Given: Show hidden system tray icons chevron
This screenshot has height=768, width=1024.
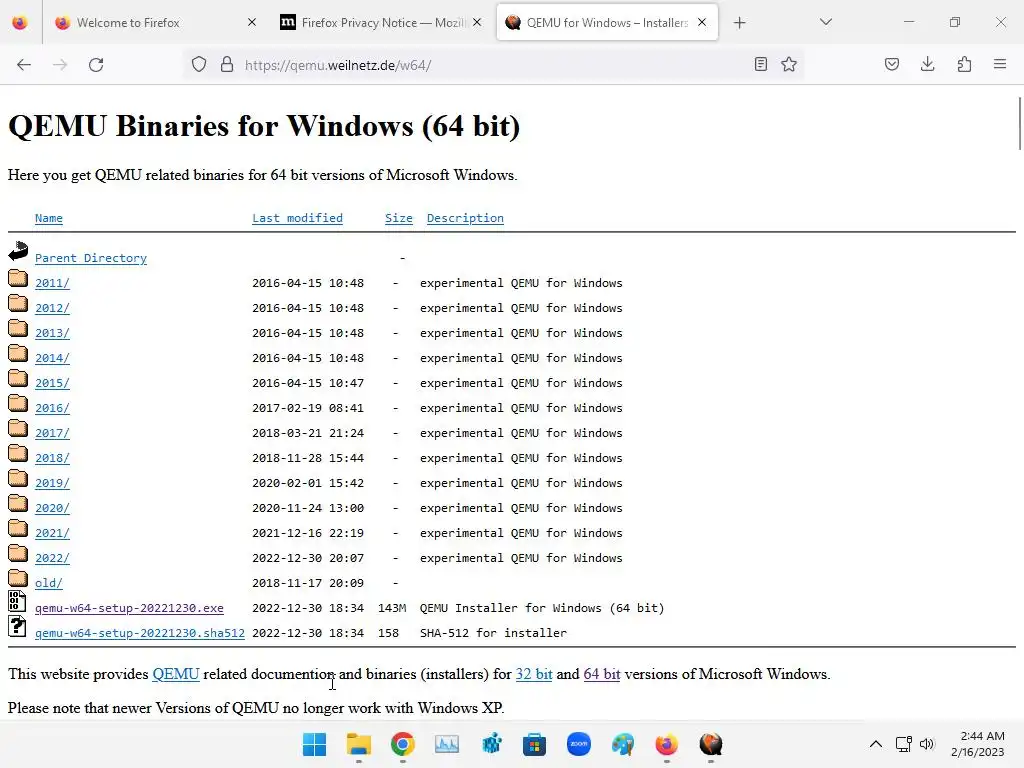Looking at the screenshot, I should point(876,744).
